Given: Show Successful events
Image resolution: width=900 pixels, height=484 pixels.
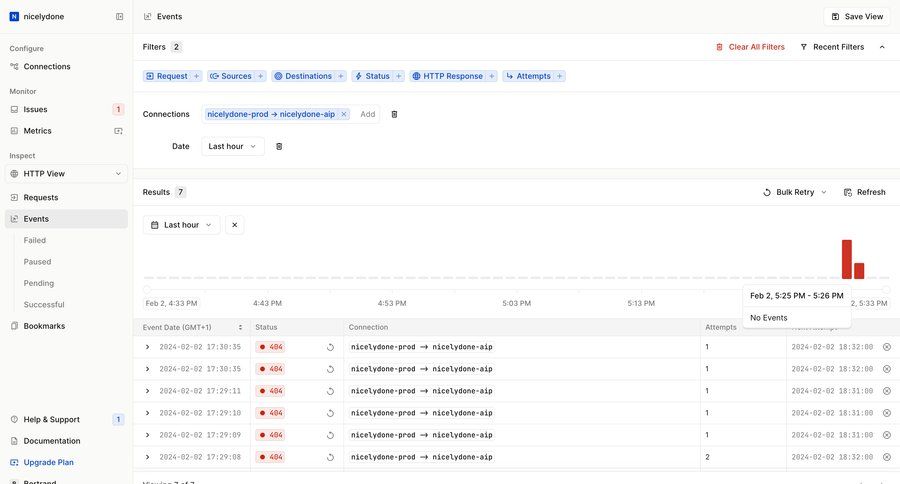Looking at the screenshot, I should 44,305.
